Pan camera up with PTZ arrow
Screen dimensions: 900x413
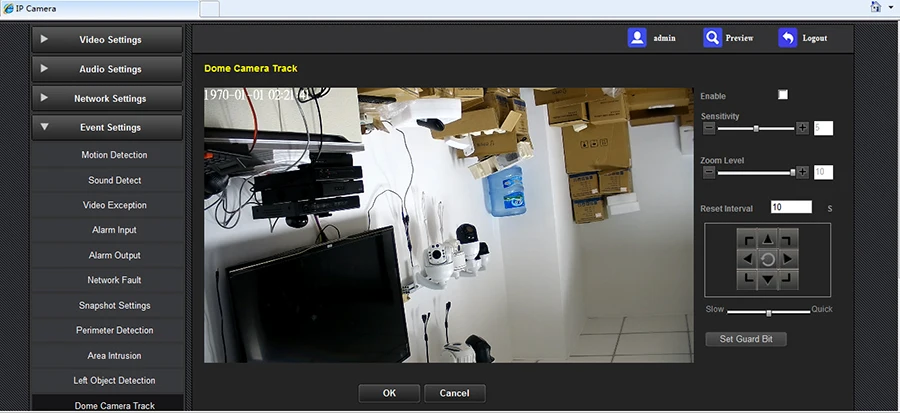[x=767, y=240]
